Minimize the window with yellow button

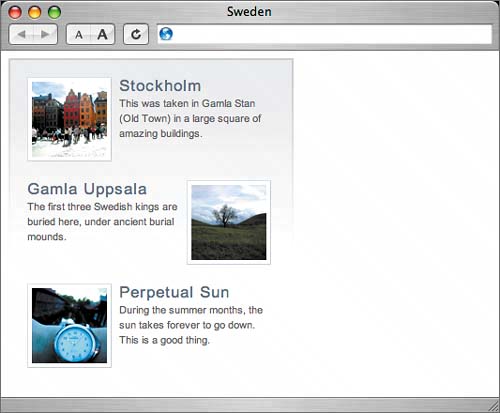(35, 12)
